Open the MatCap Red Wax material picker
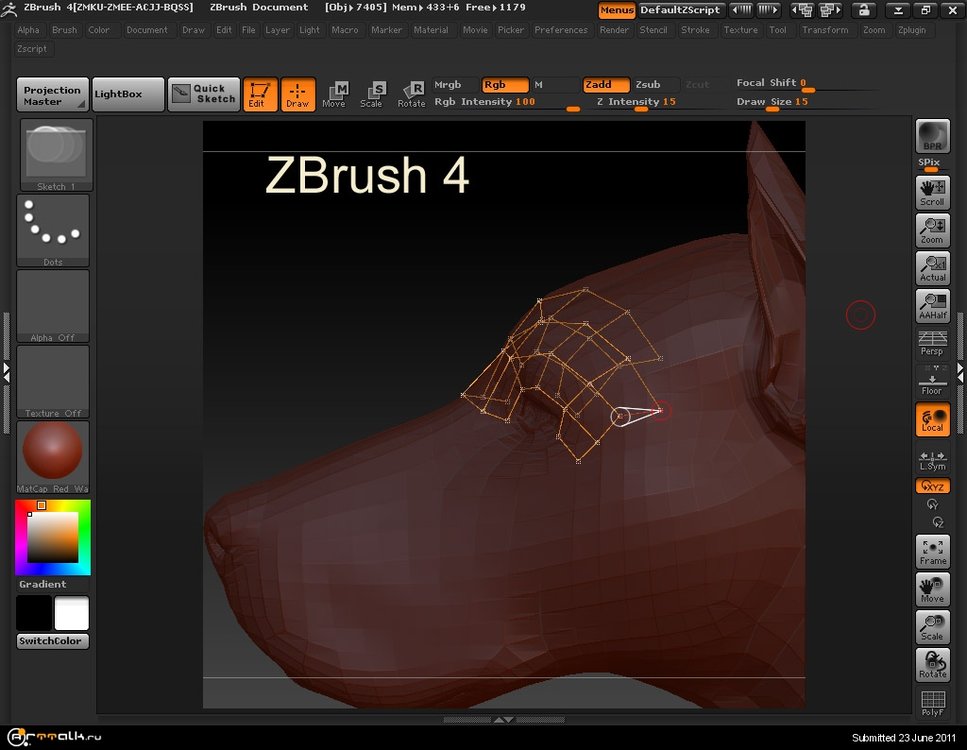This screenshot has width=967, height=750. point(52,456)
